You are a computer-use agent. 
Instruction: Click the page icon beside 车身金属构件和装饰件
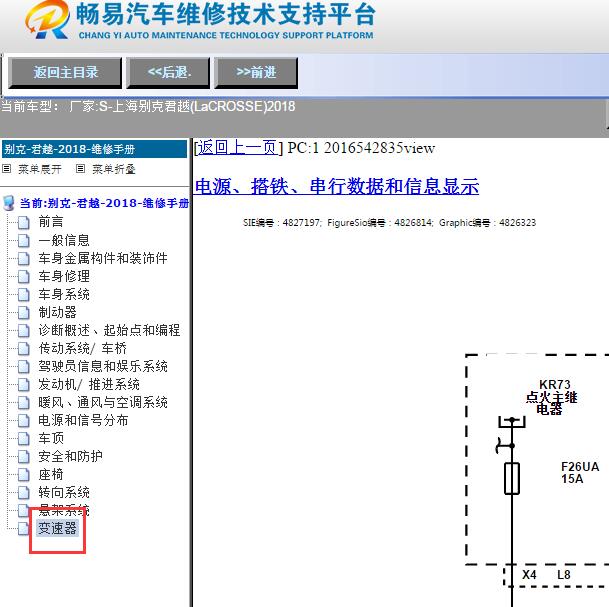click(x=24, y=259)
